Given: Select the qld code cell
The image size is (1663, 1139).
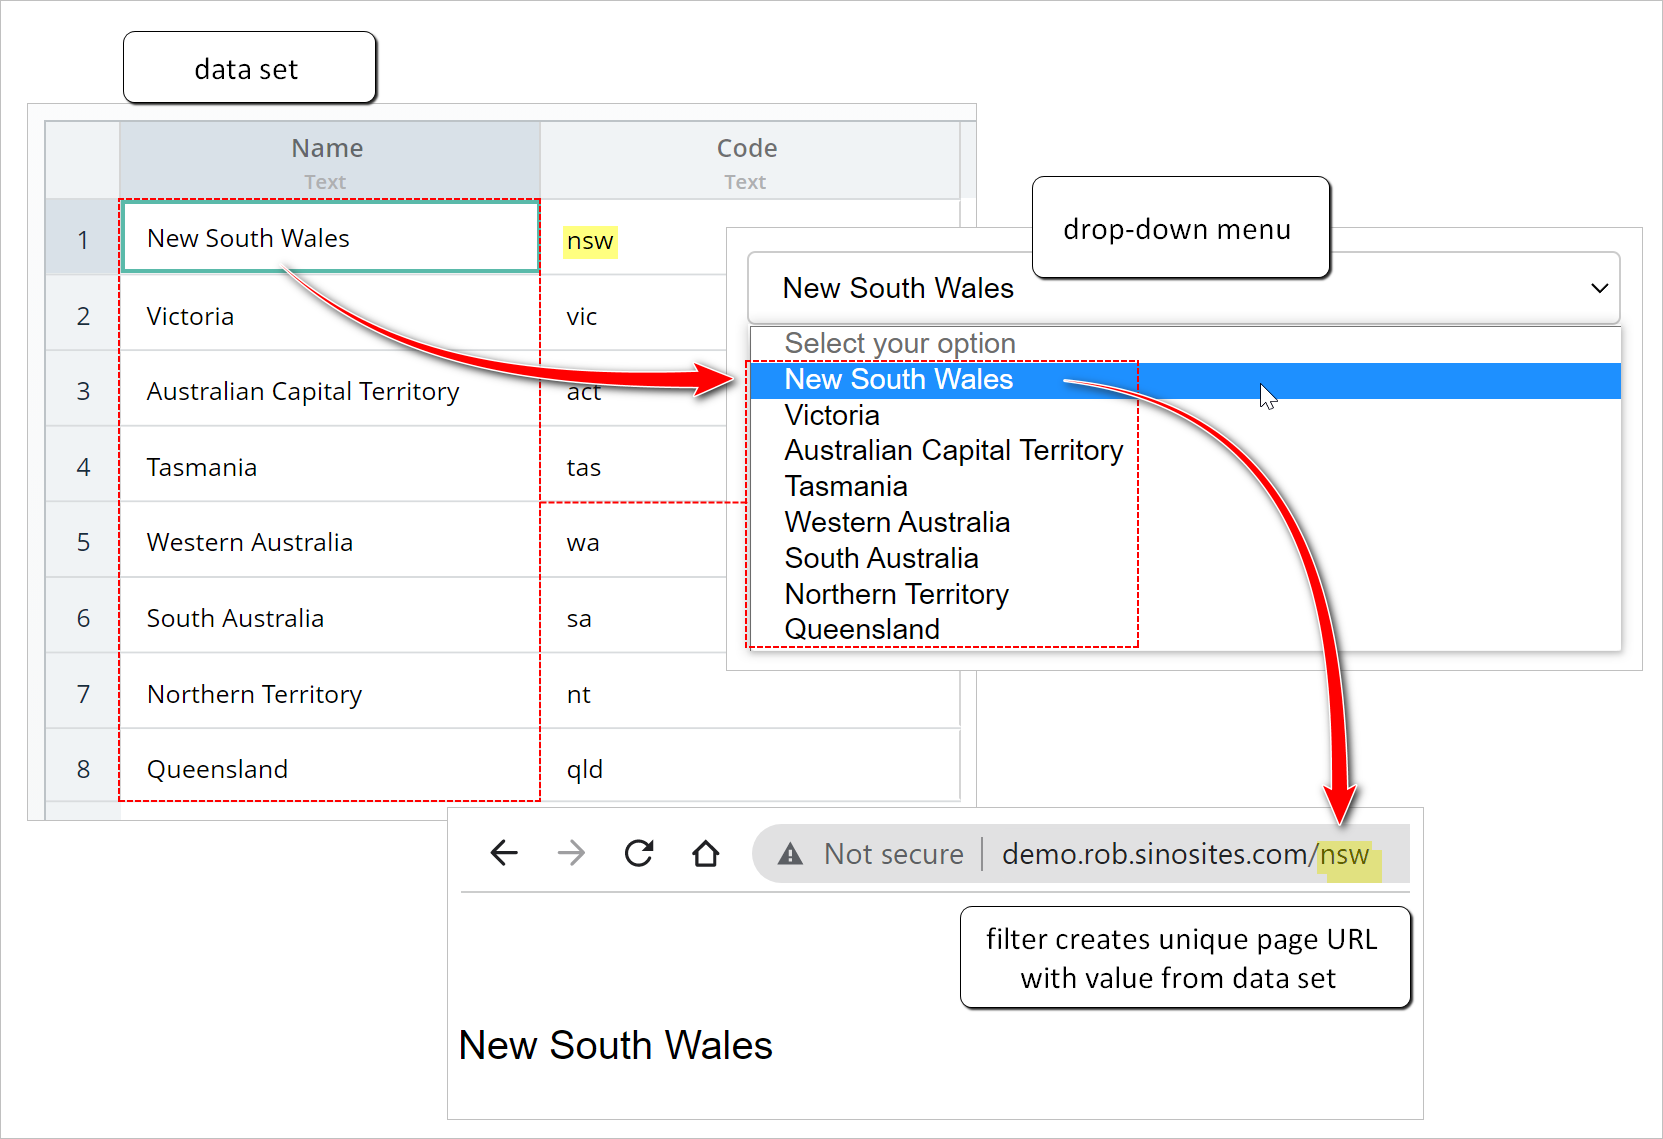Looking at the screenshot, I should [x=586, y=769].
